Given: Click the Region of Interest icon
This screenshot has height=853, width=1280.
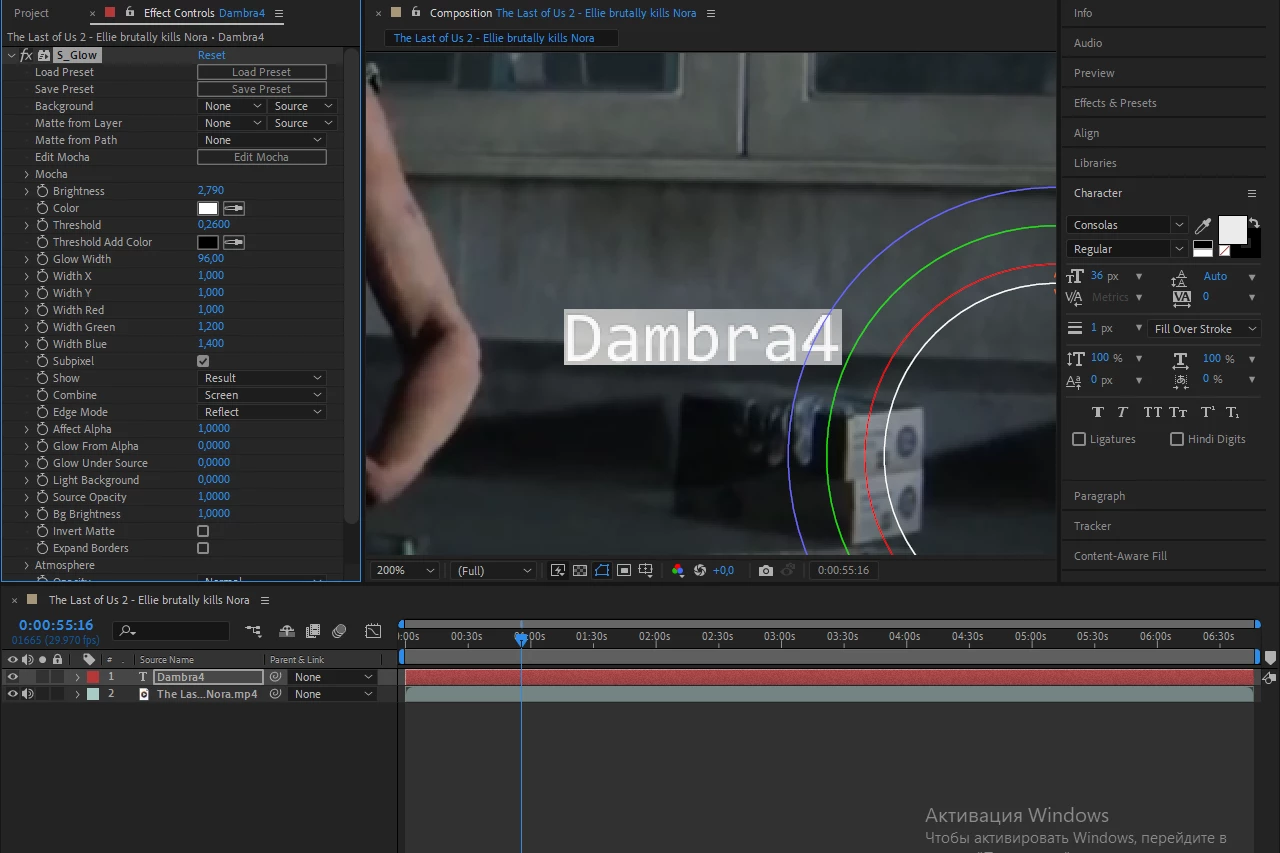Looking at the screenshot, I should [624, 570].
